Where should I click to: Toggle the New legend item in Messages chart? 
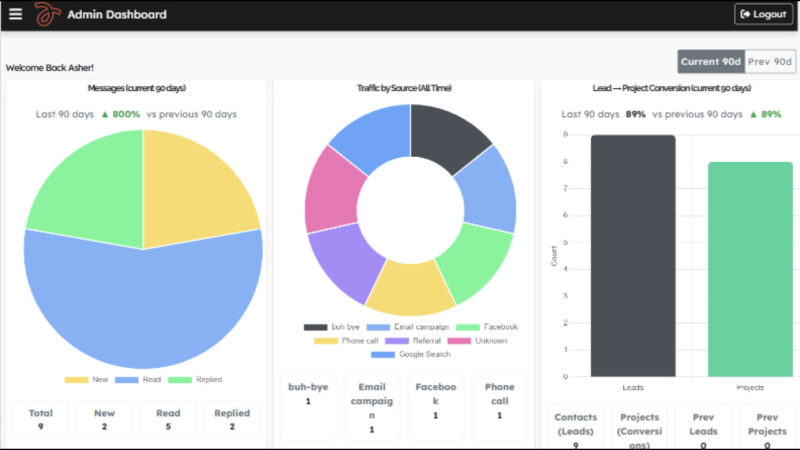coord(90,380)
